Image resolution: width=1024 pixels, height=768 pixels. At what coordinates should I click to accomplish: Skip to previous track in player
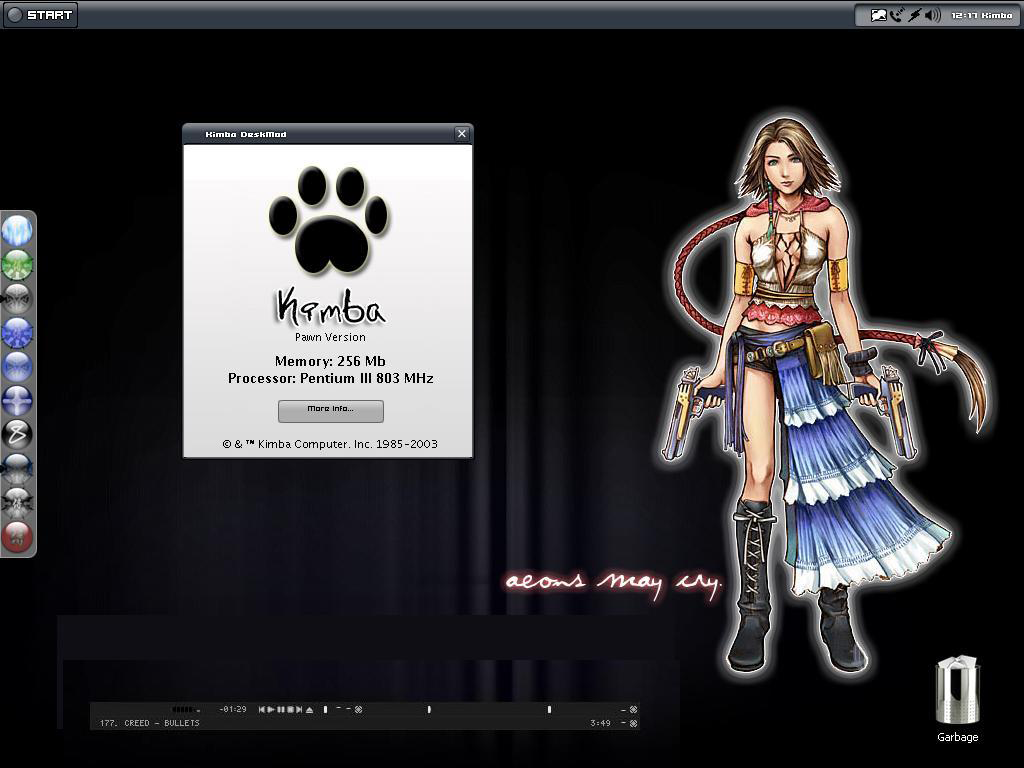pos(262,709)
